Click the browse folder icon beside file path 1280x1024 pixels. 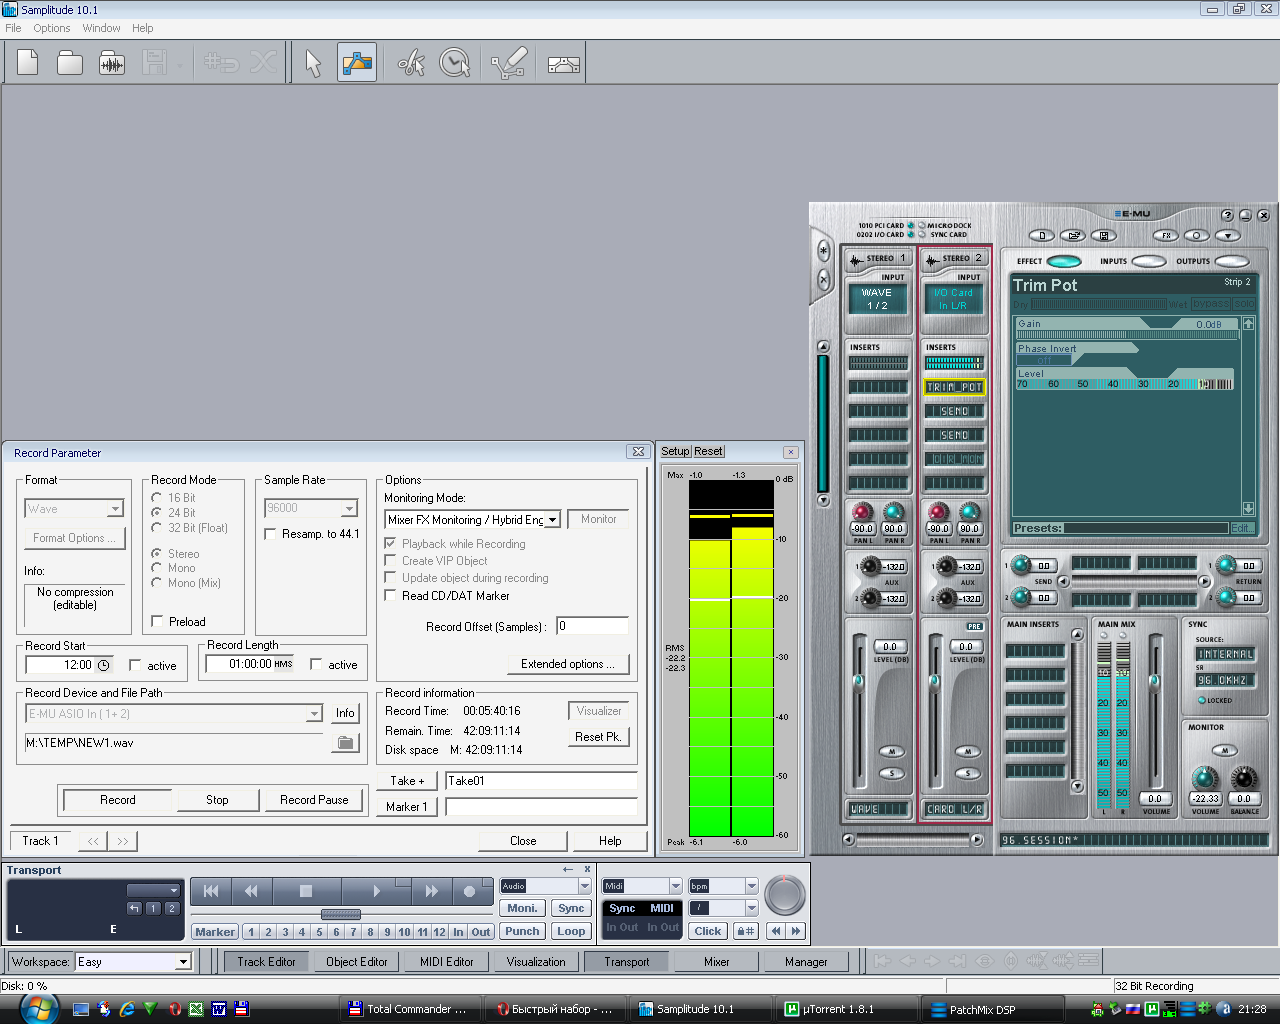click(x=345, y=743)
